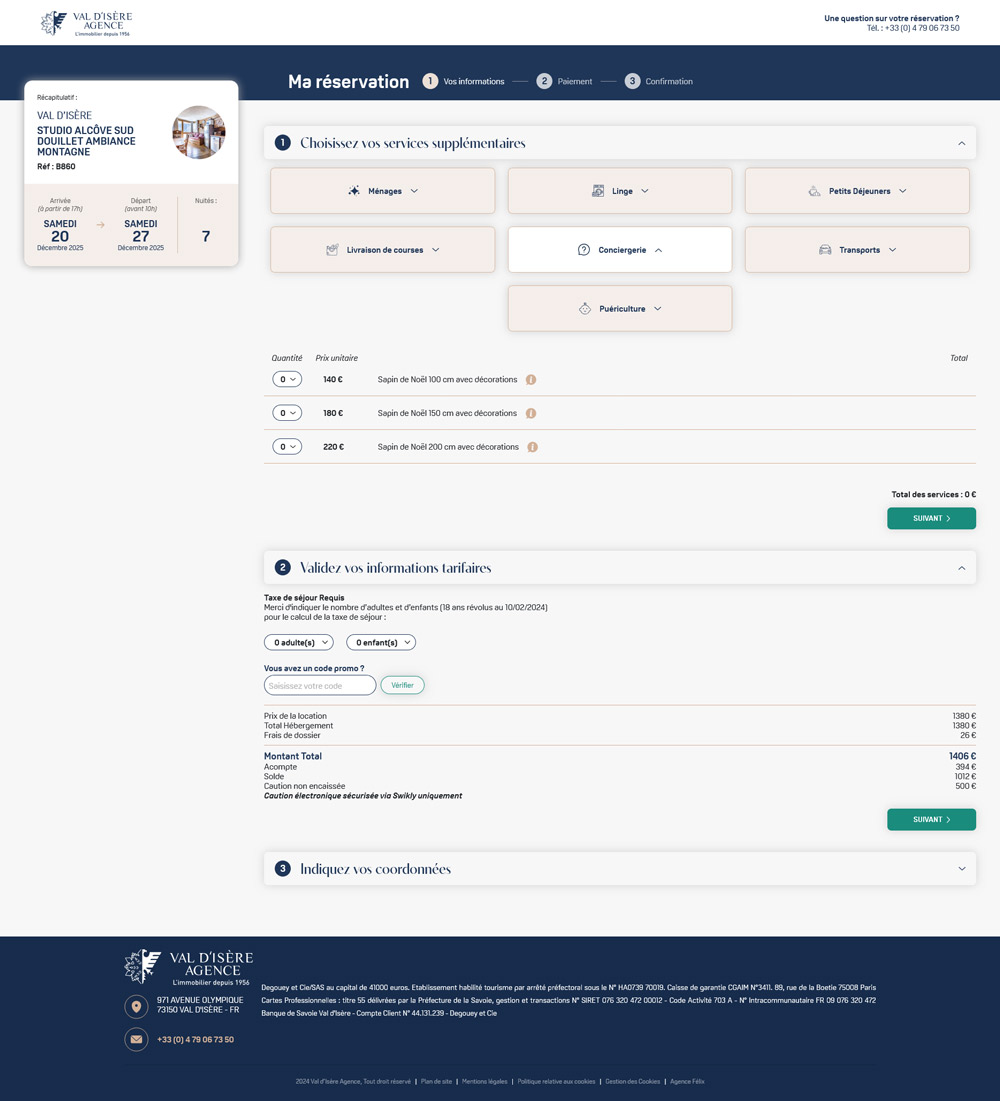Open quantity dropdown for the 140 € tree
1000x1101 pixels.
click(x=287, y=380)
